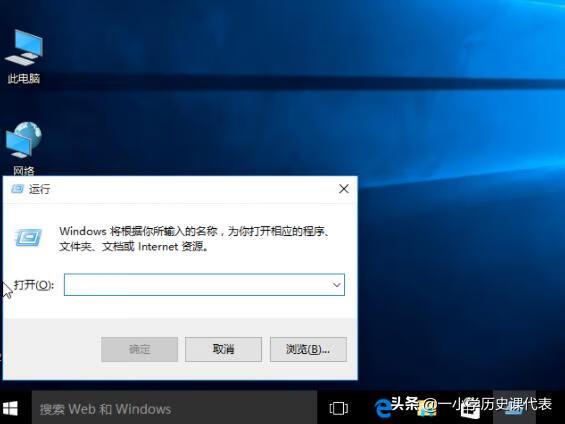
Task: Open the 此电脑 desktop icon
Action: [24, 57]
